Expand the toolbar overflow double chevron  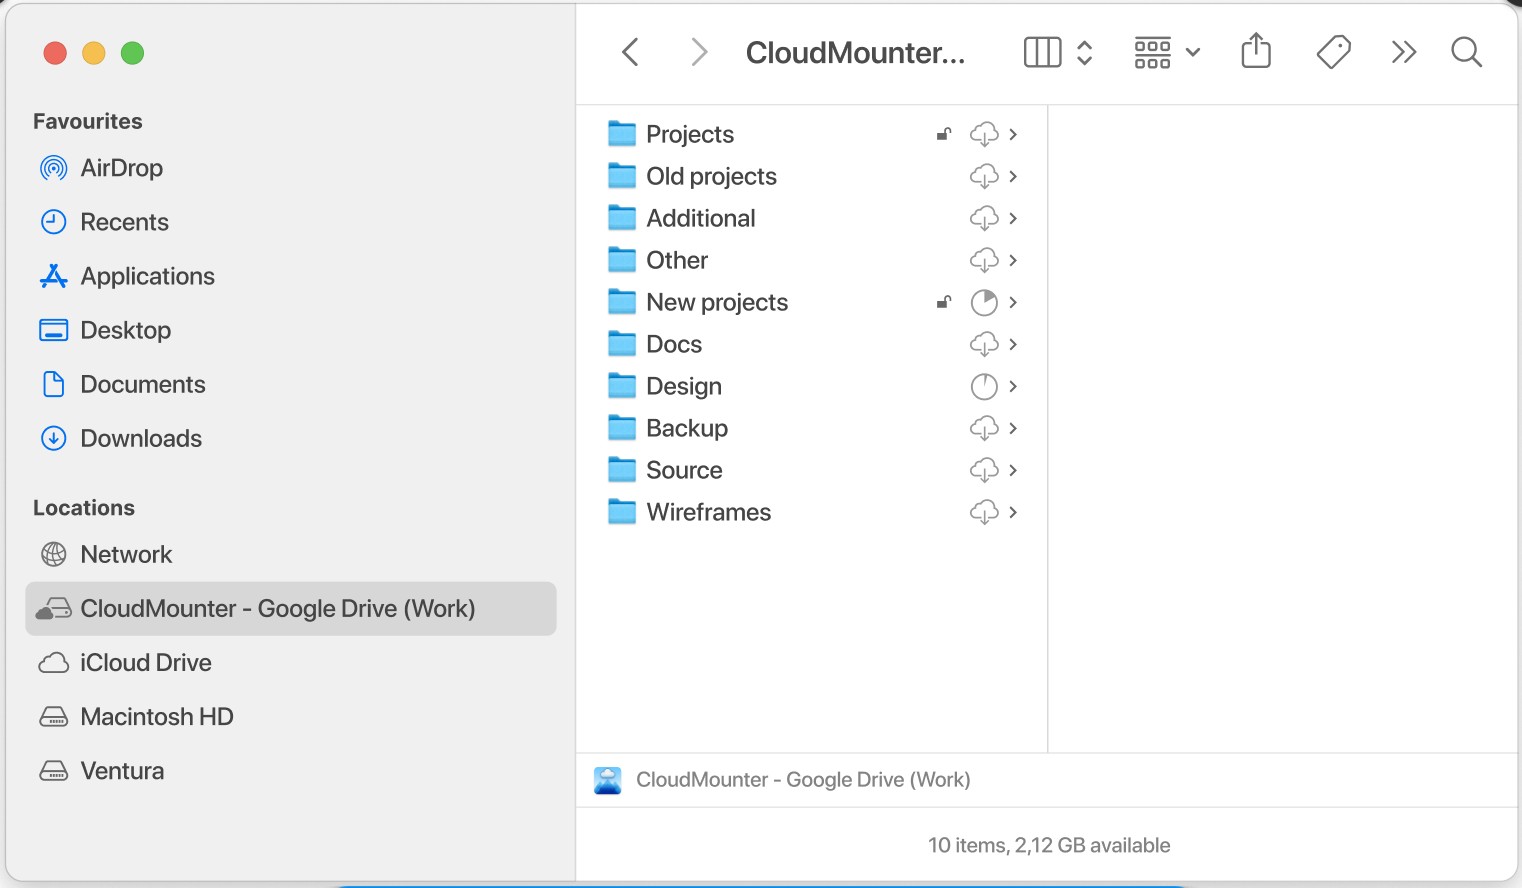pos(1403,52)
